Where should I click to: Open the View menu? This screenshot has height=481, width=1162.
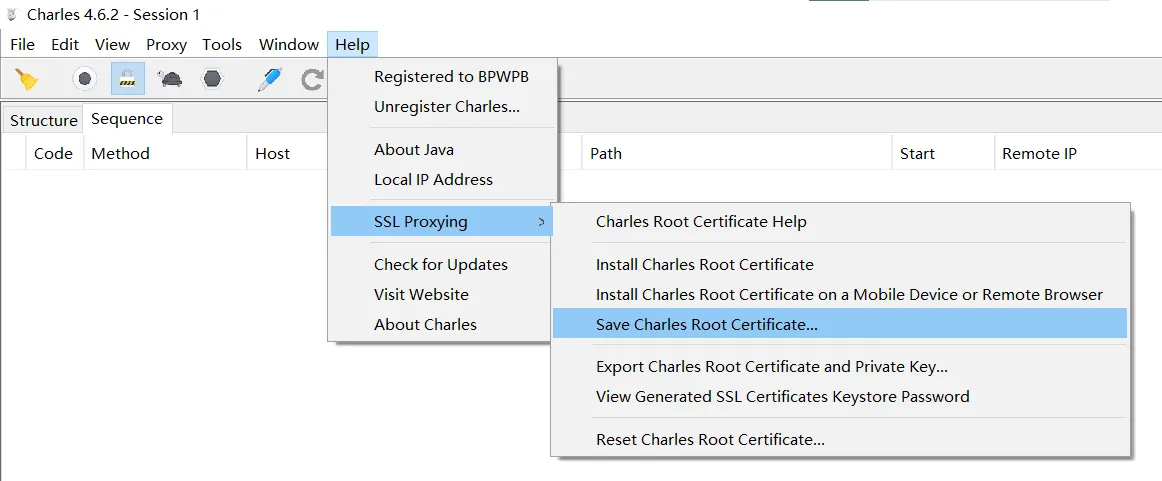click(113, 44)
